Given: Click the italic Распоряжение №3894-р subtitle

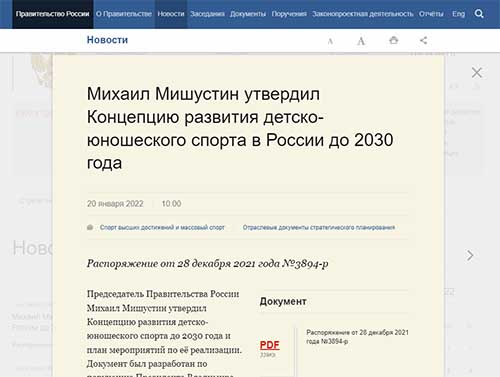Looking at the screenshot, I should pyautogui.click(x=207, y=264).
